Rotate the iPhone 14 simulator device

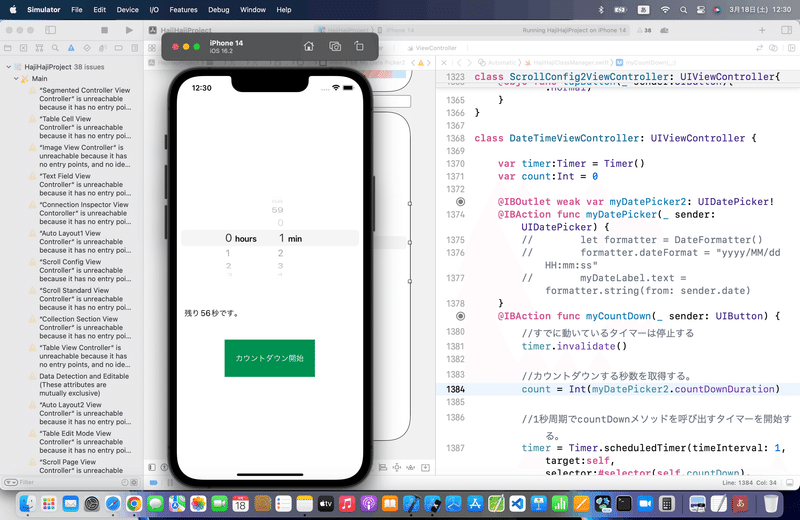click(x=359, y=46)
